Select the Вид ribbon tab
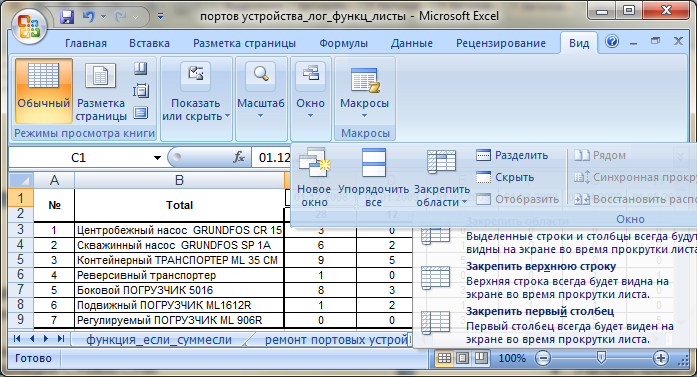697x377 pixels. pyautogui.click(x=579, y=43)
